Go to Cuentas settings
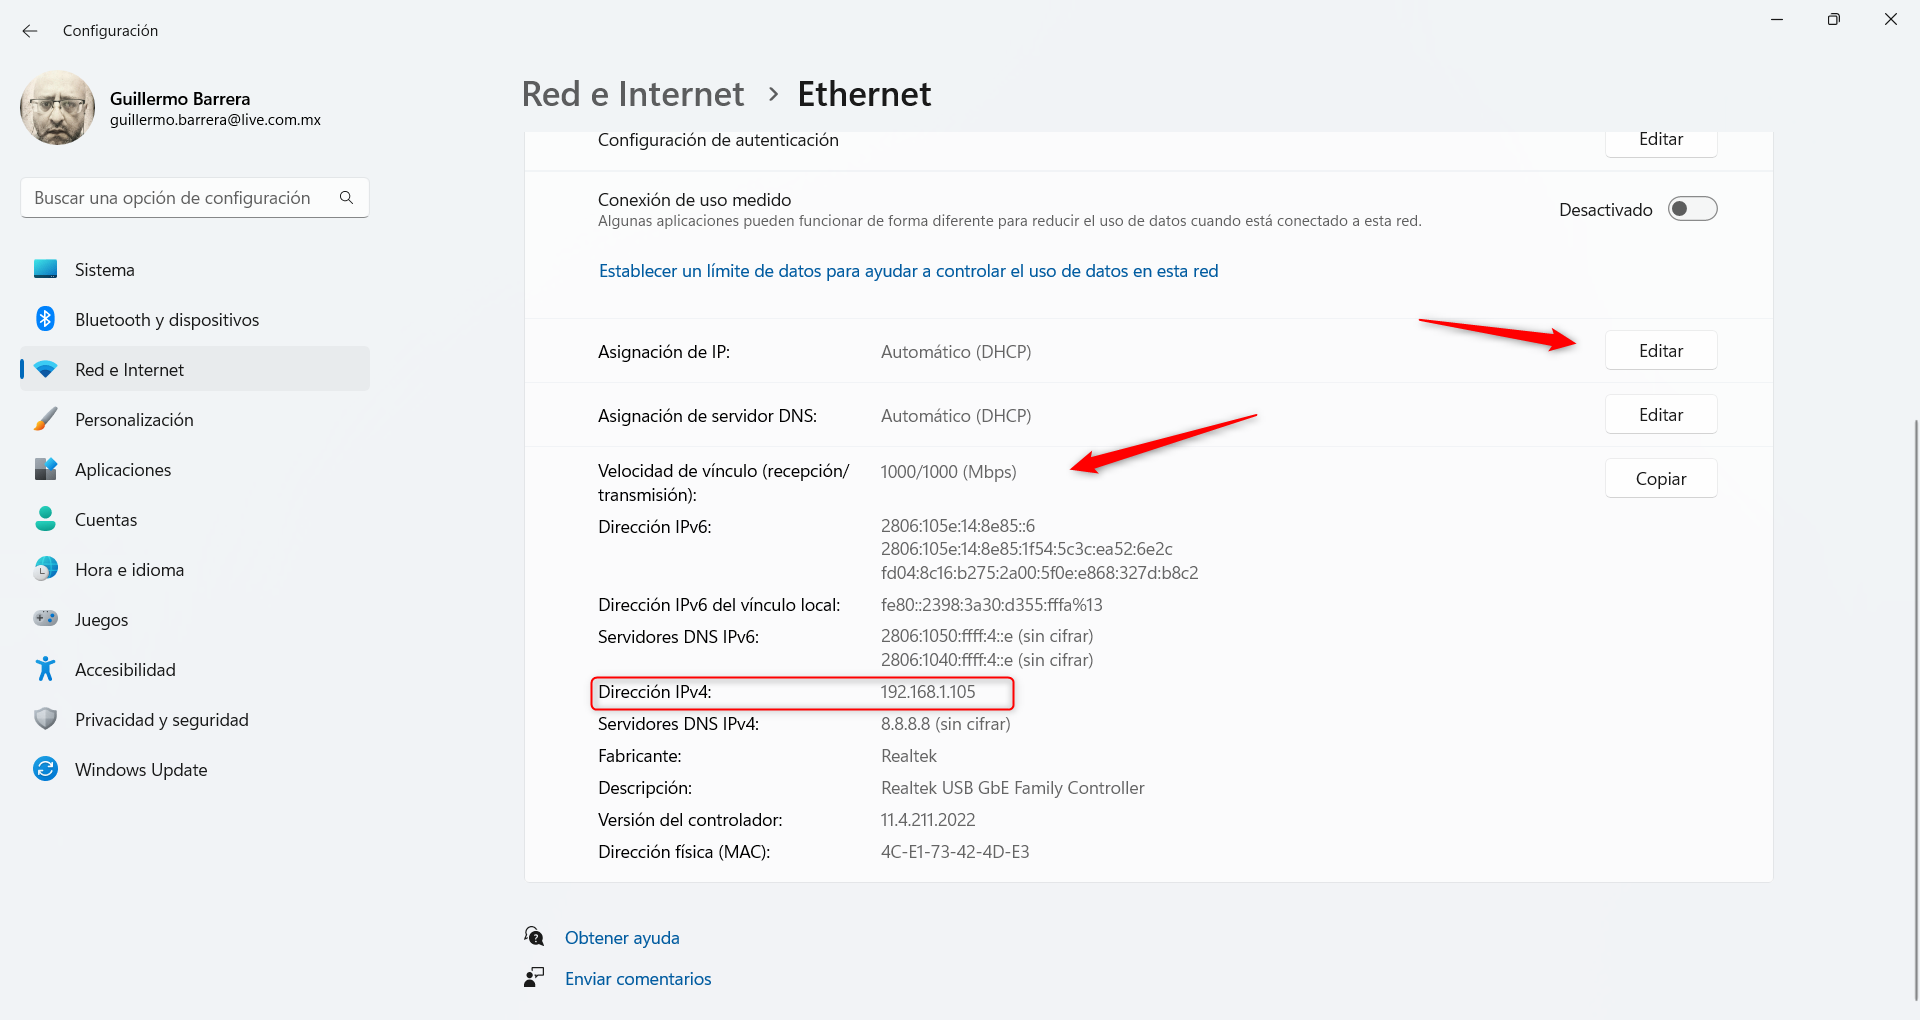 (106, 520)
